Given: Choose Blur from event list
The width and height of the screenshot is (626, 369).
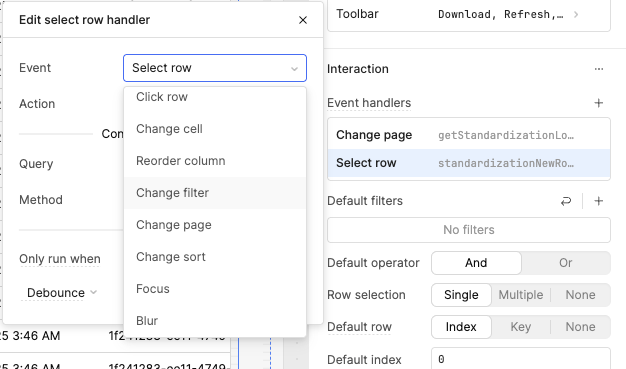Looking at the screenshot, I should (215, 320).
